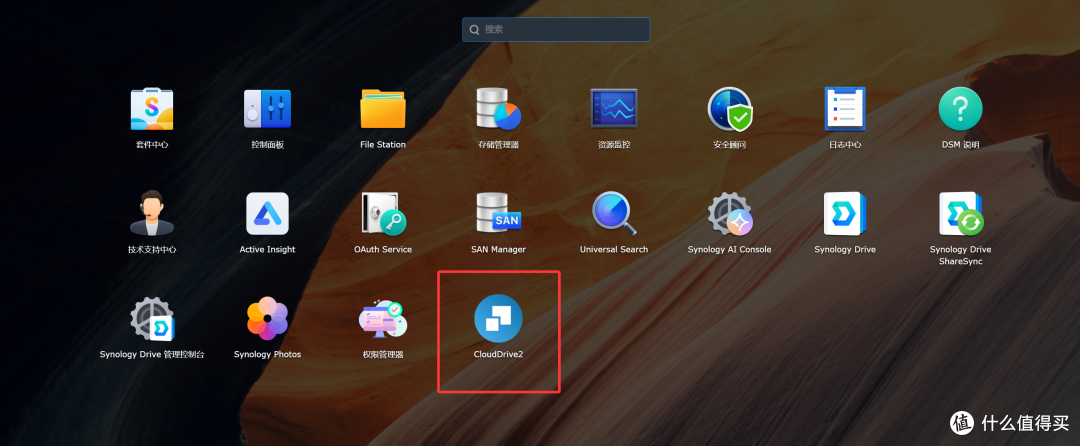Launch CloudDrive2 app icon

[x=498, y=319]
